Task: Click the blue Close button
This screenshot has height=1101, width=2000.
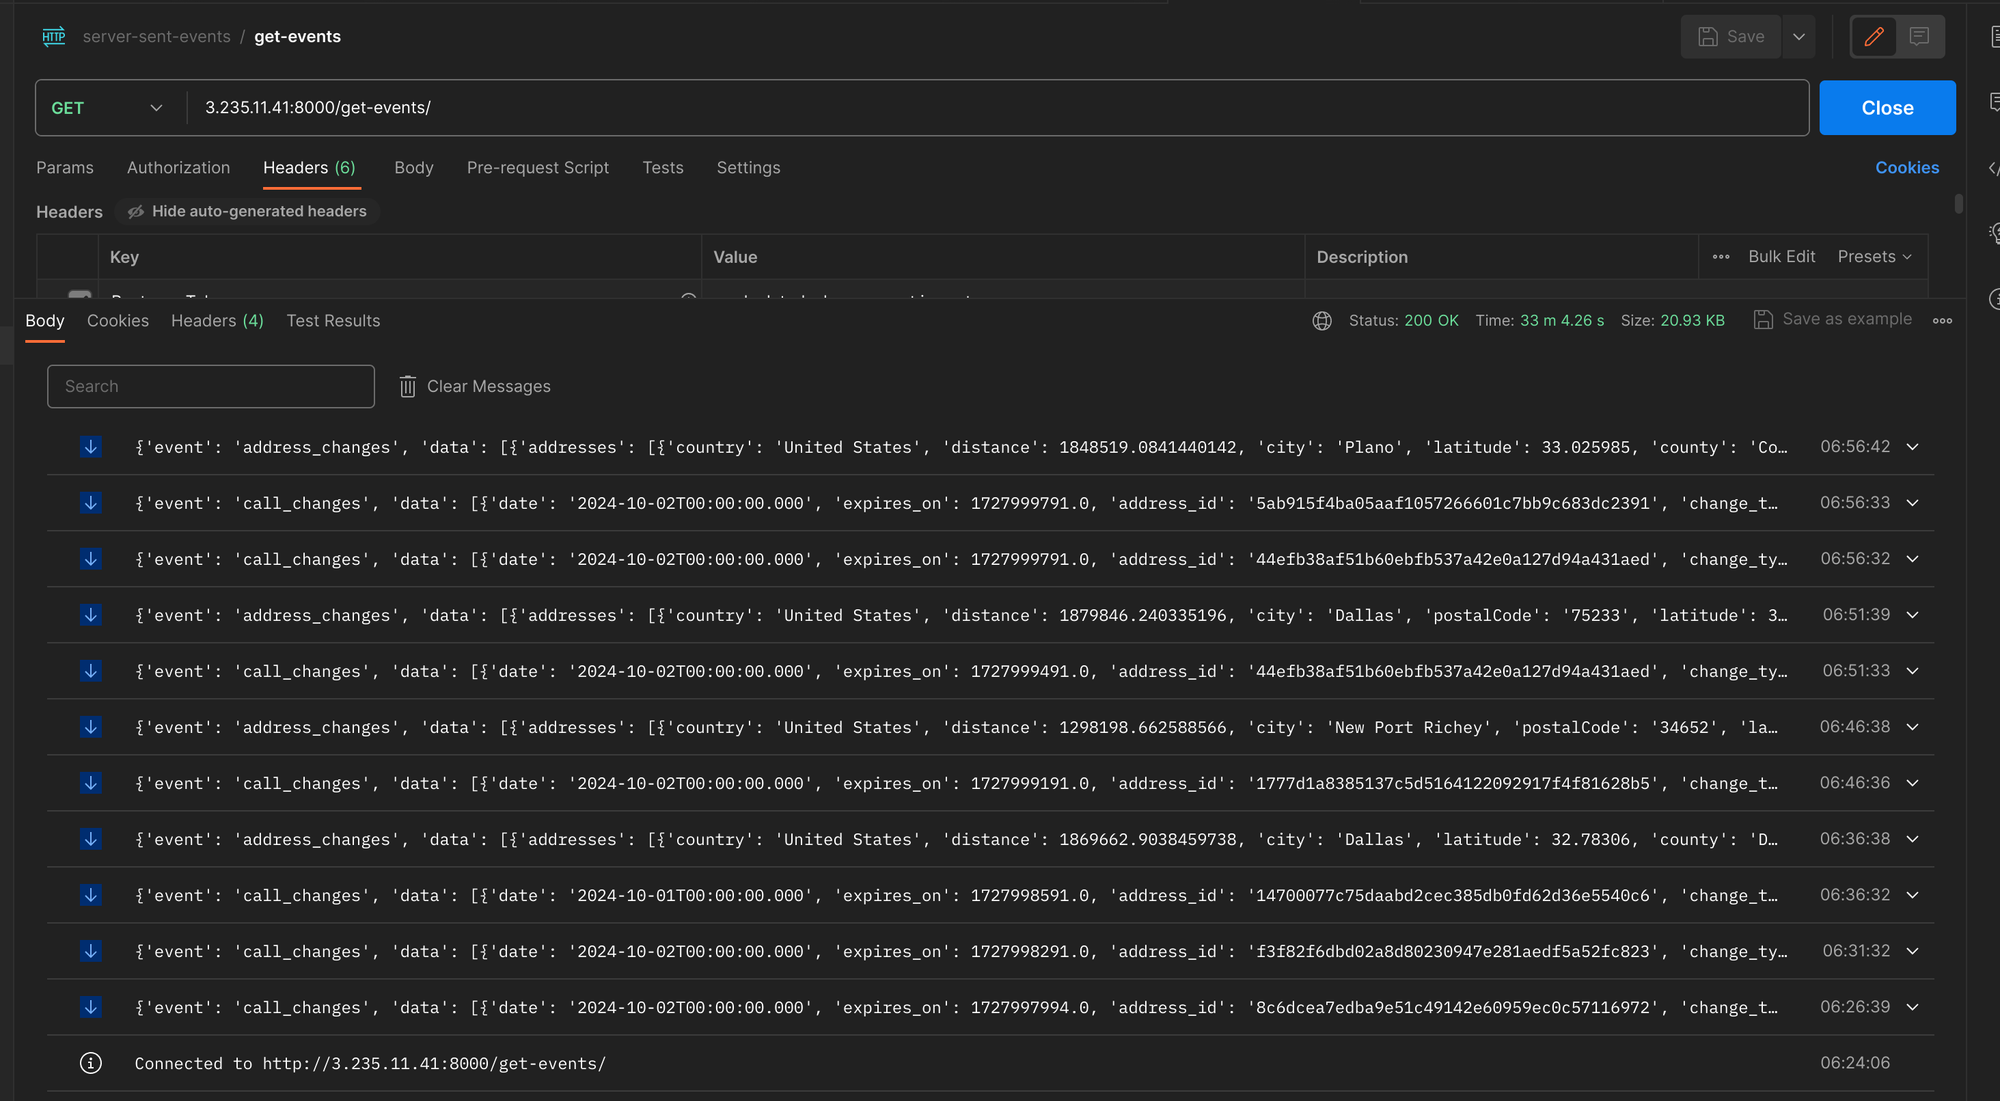Action: 1887,108
